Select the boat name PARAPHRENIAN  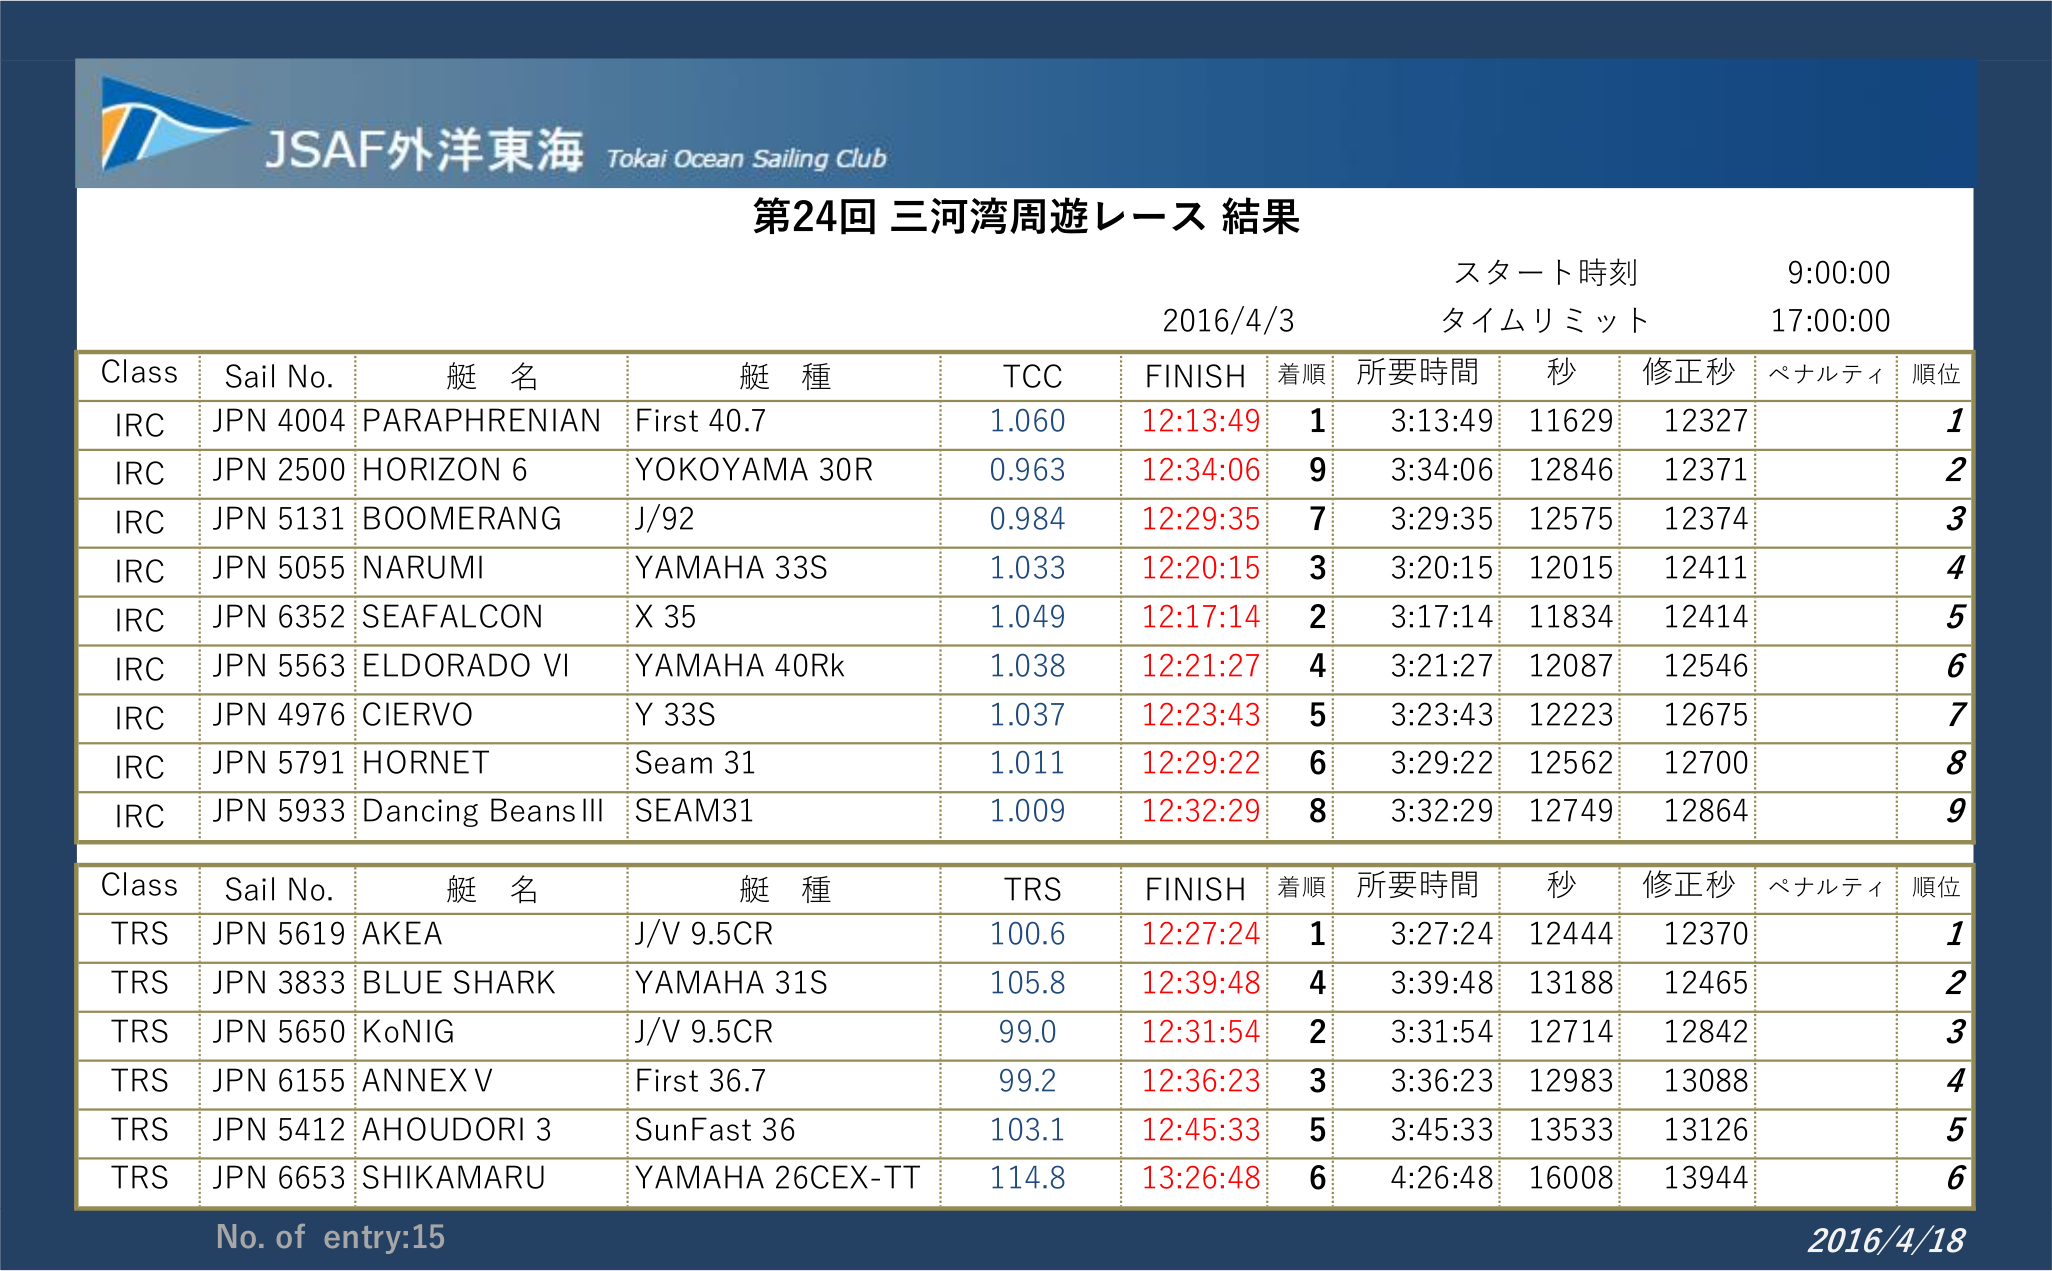pos(481,421)
